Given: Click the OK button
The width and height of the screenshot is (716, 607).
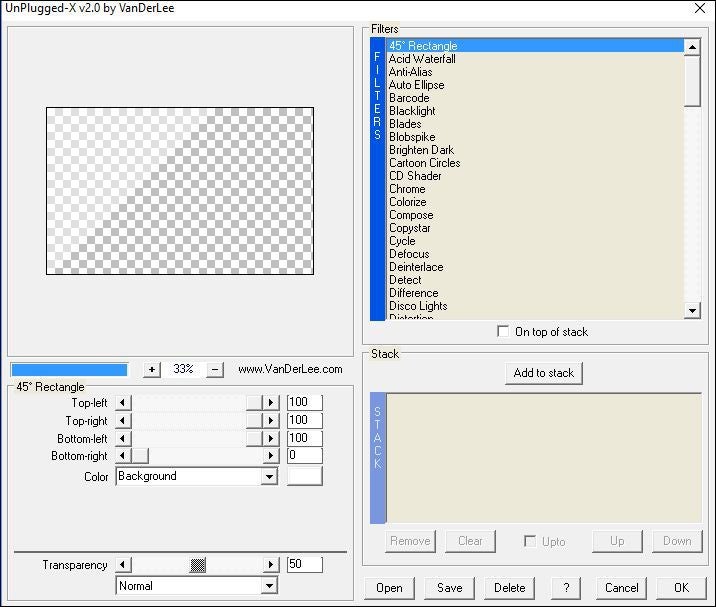Looking at the screenshot, I should tap(681, 588).
